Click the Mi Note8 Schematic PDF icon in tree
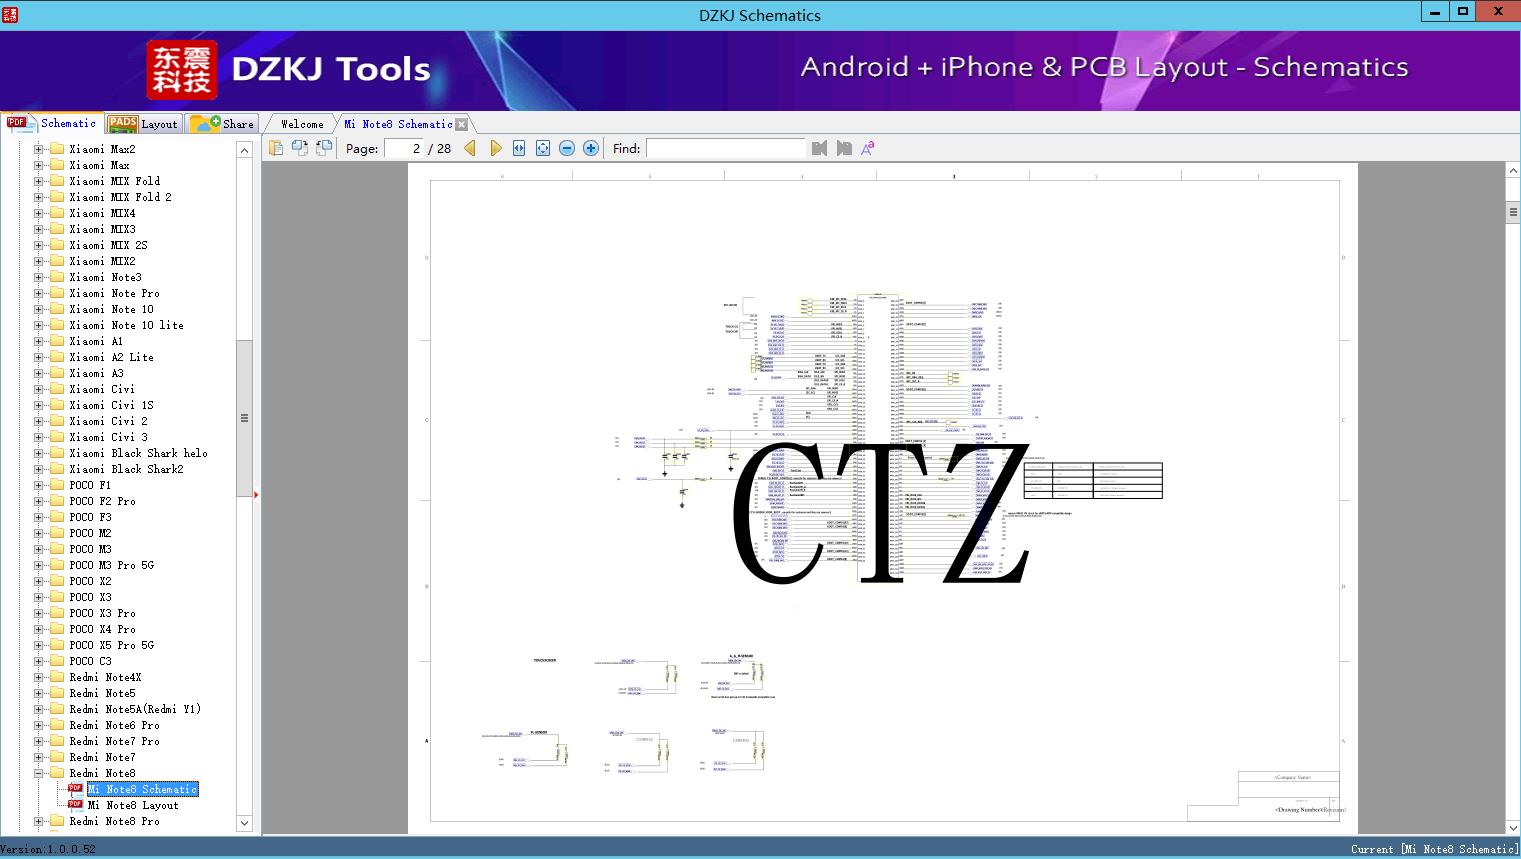 coord(75,789)
